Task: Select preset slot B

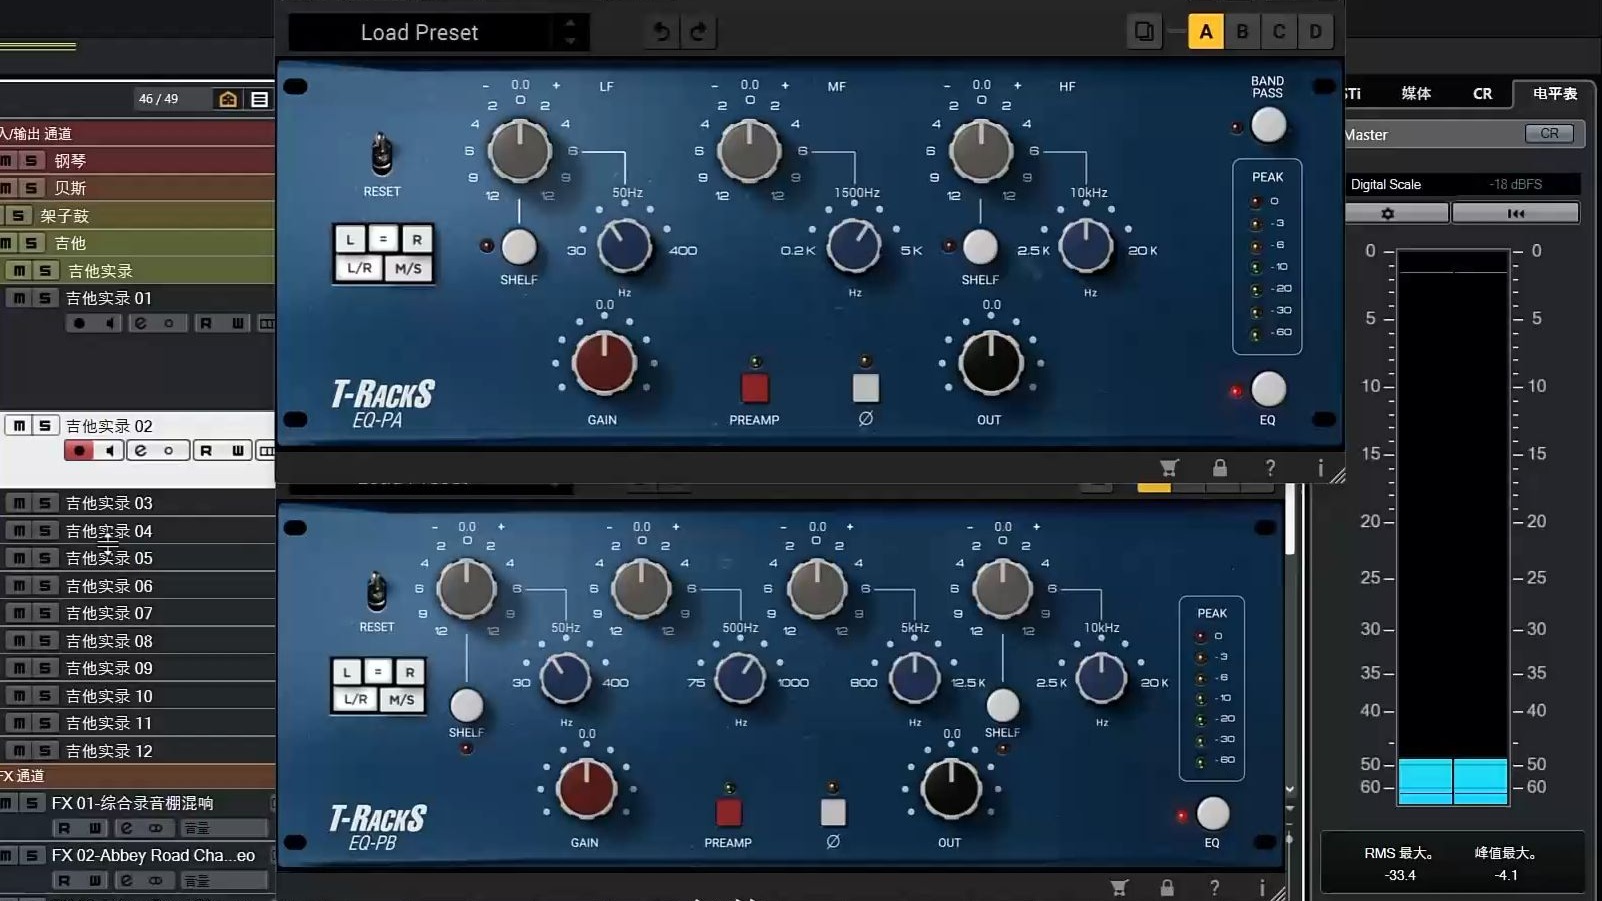Action: (x=1242, y=32)
